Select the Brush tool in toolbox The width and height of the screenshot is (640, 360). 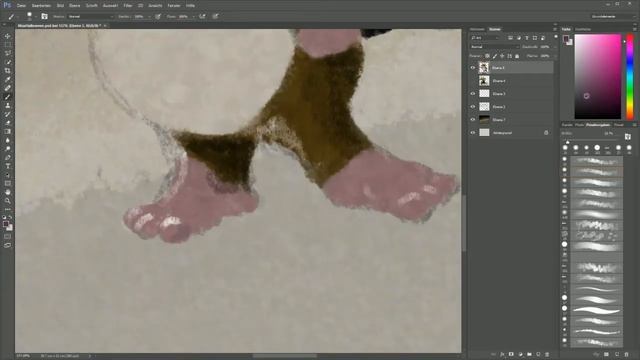pyautogui.click(x=7, y=97)
